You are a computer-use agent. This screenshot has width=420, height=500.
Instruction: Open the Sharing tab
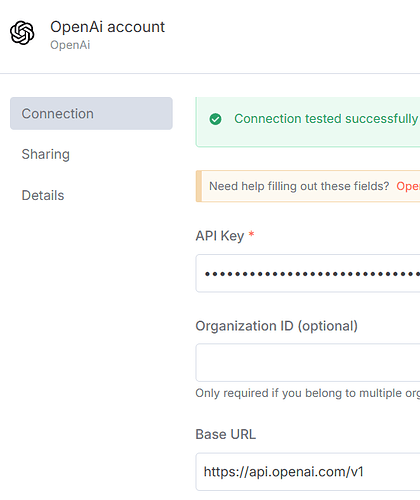point(46,154)
